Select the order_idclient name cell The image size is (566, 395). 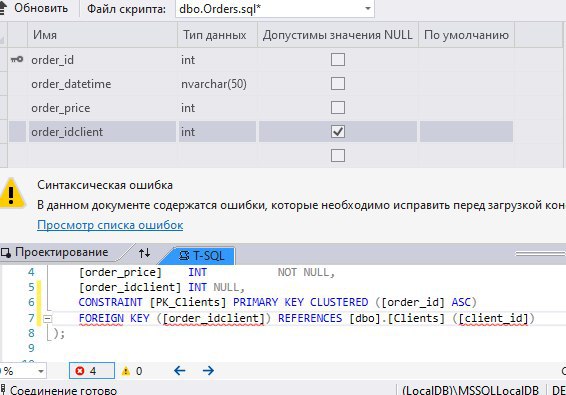click(102, 132)
